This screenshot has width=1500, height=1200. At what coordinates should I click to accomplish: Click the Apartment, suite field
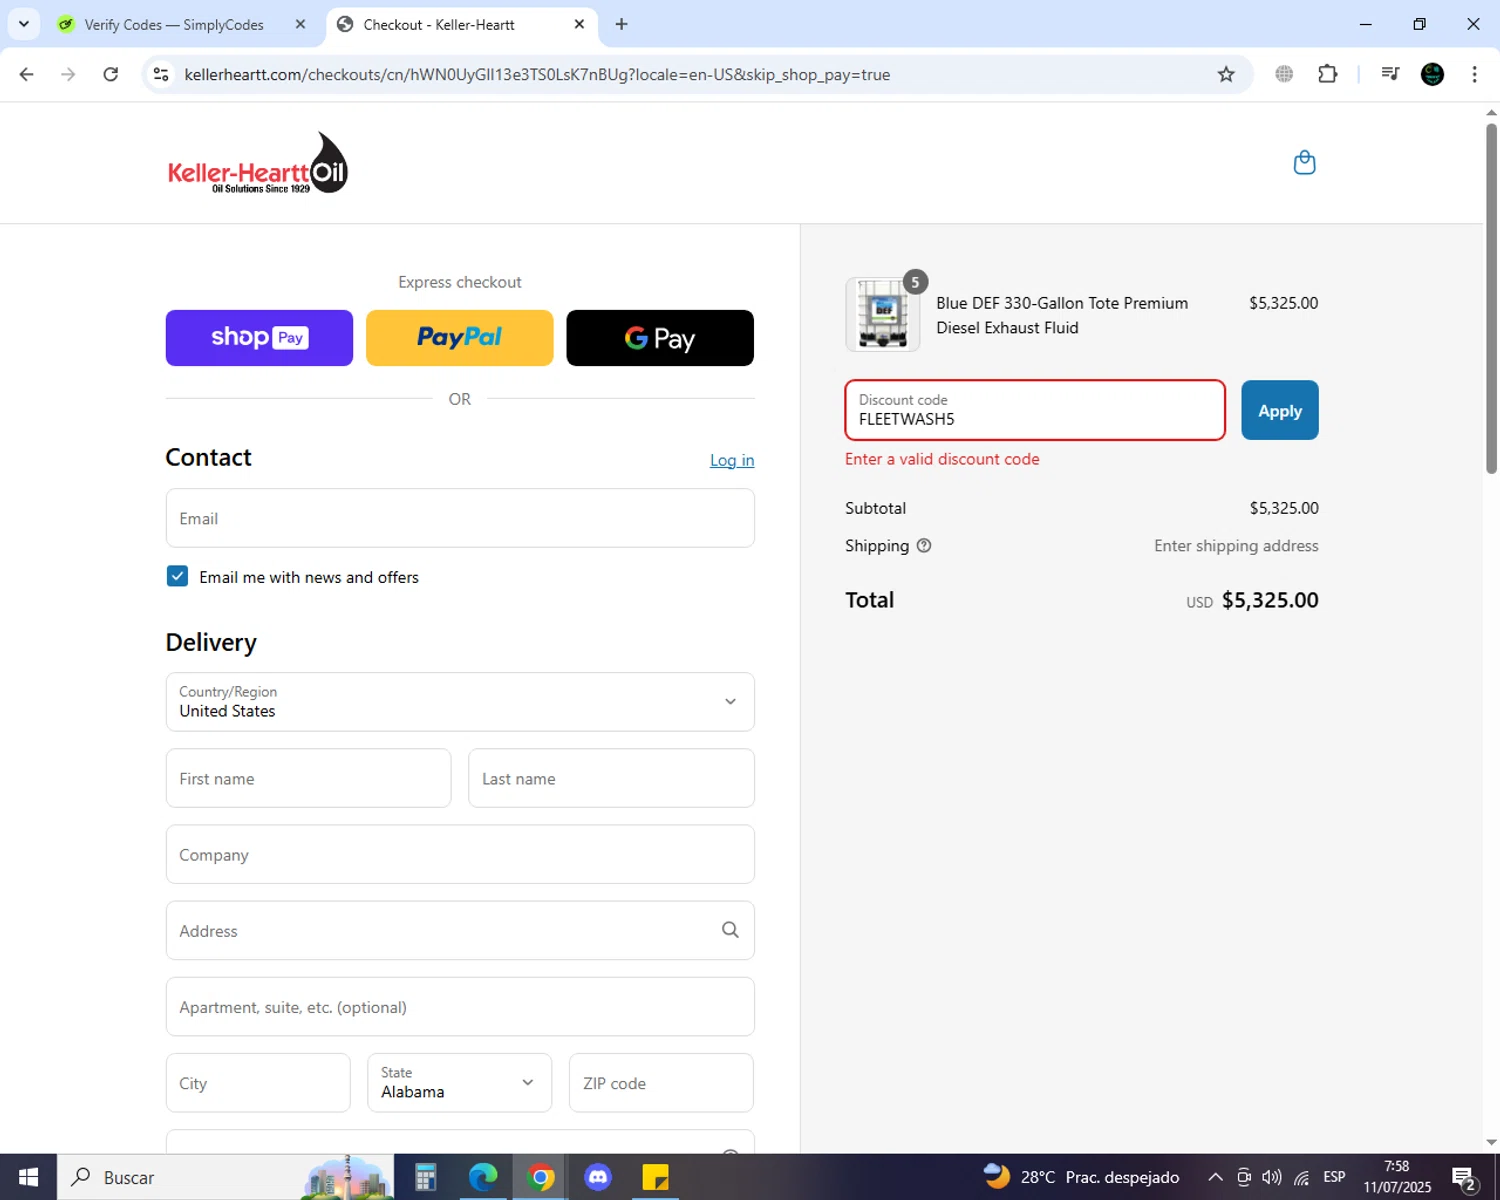coord(460,1007)
